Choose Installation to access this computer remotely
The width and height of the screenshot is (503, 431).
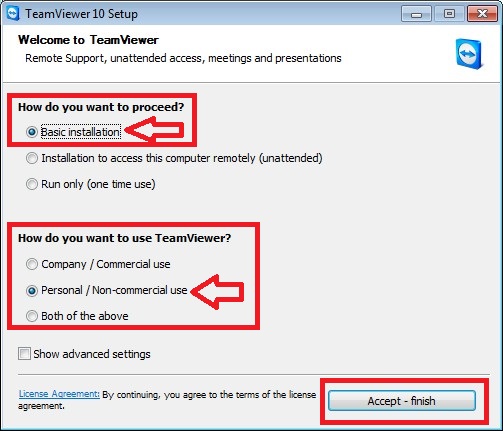click(x=32, y=158)
